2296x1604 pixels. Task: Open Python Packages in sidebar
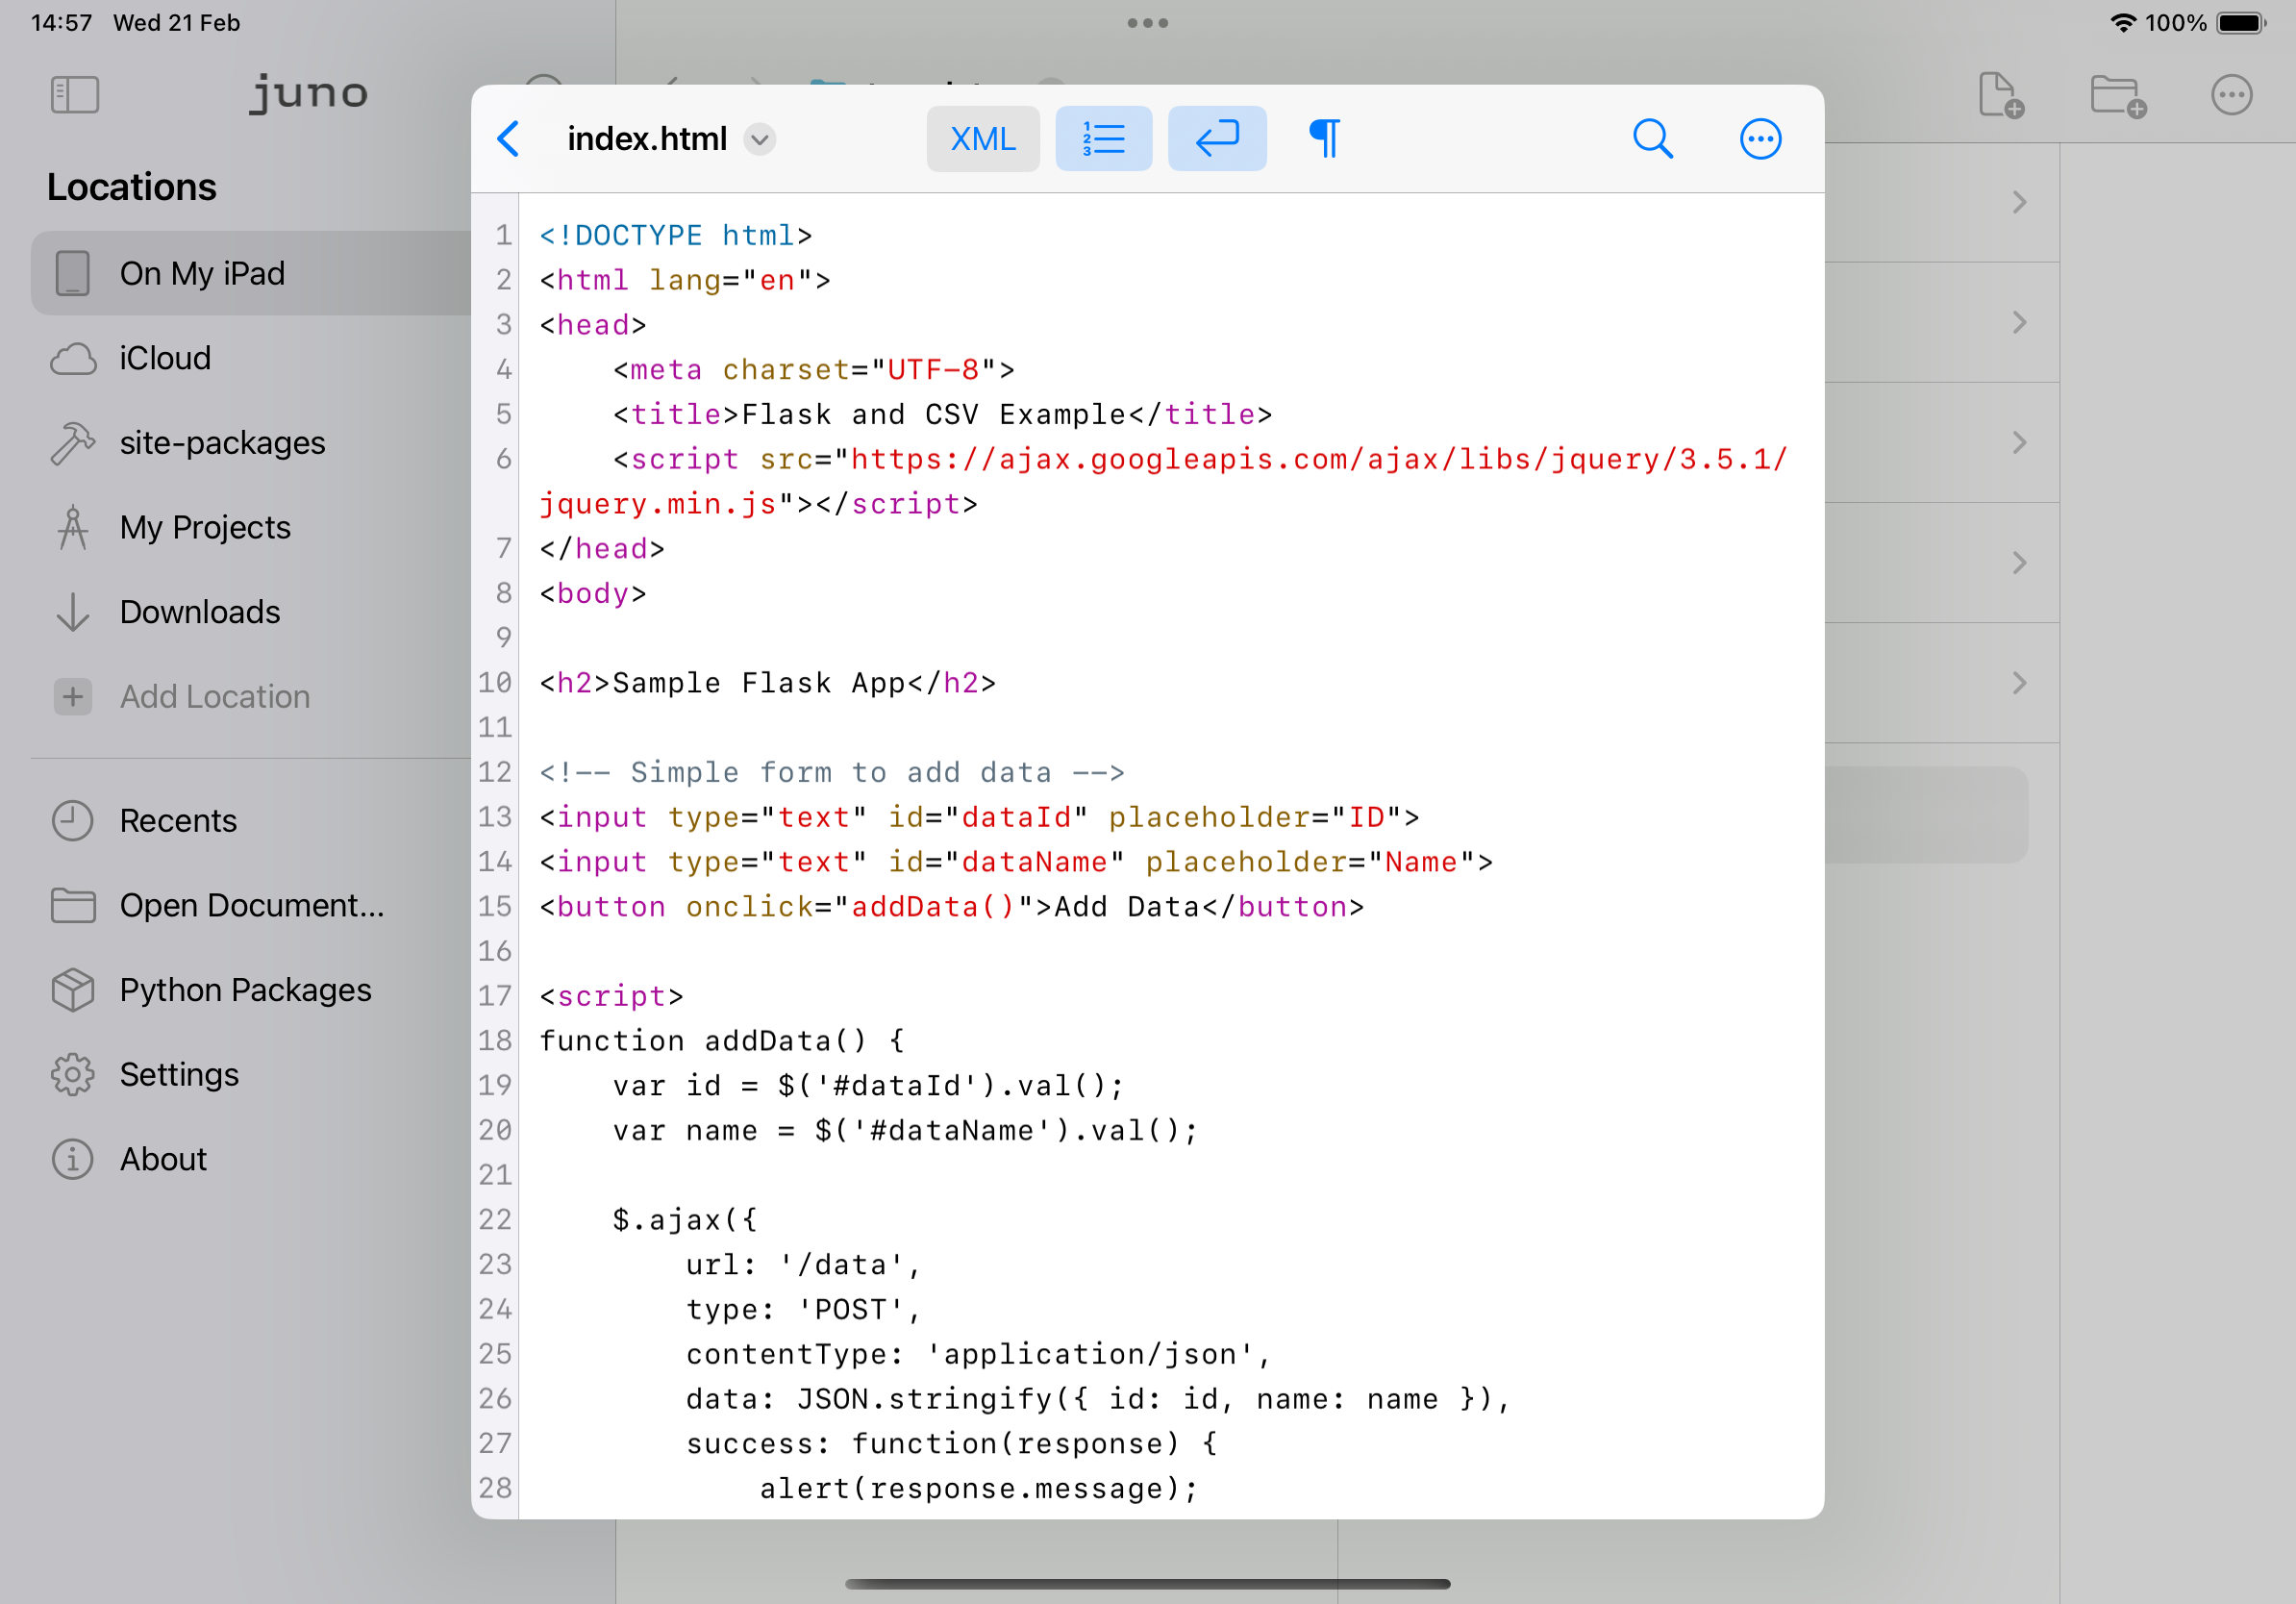point(245,990)
